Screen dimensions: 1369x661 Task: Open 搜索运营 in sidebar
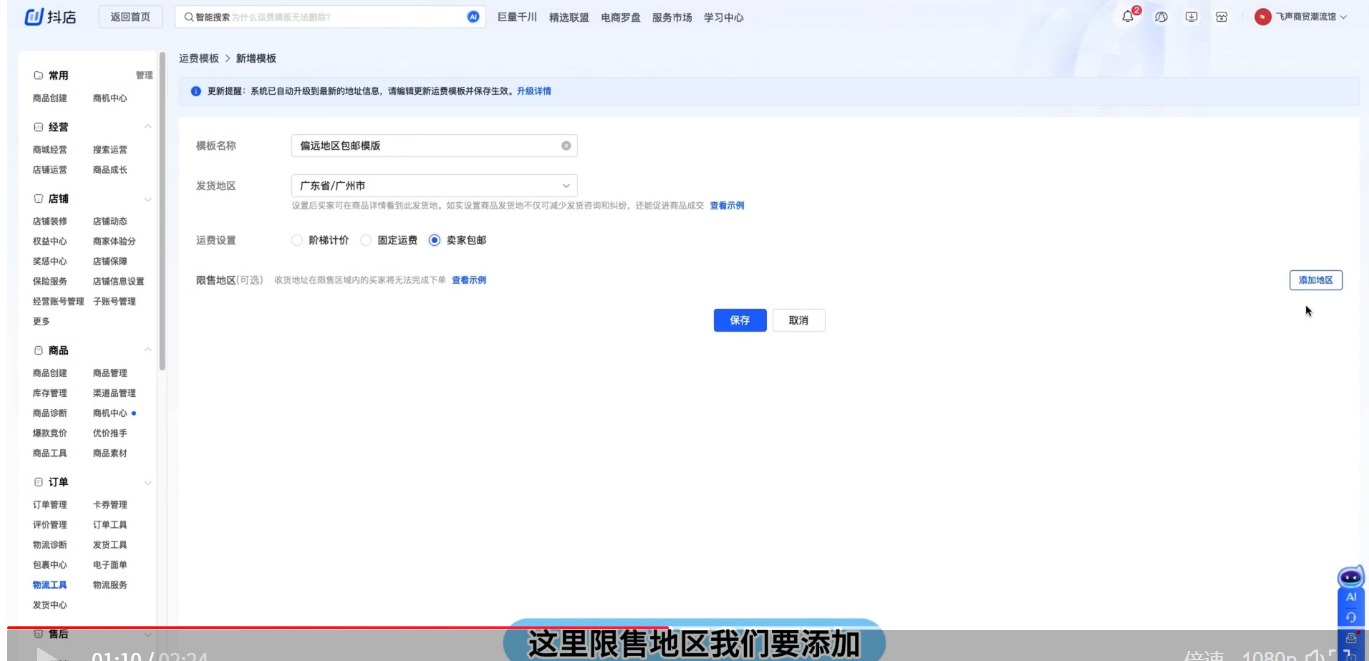click(110, 150)
